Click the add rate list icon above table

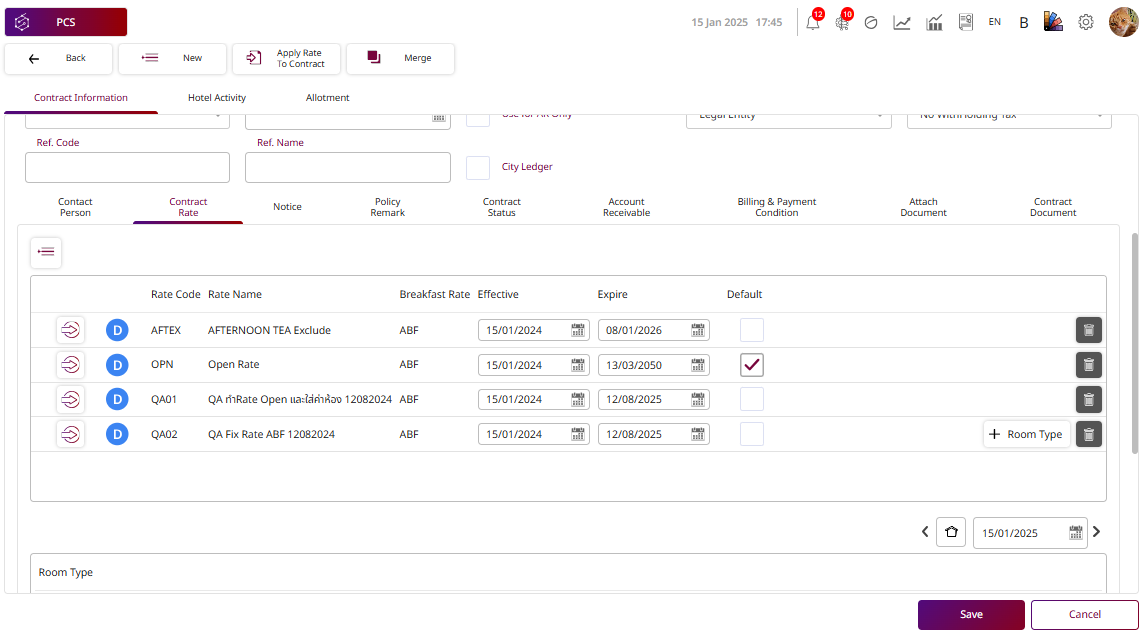pos(46,253)
